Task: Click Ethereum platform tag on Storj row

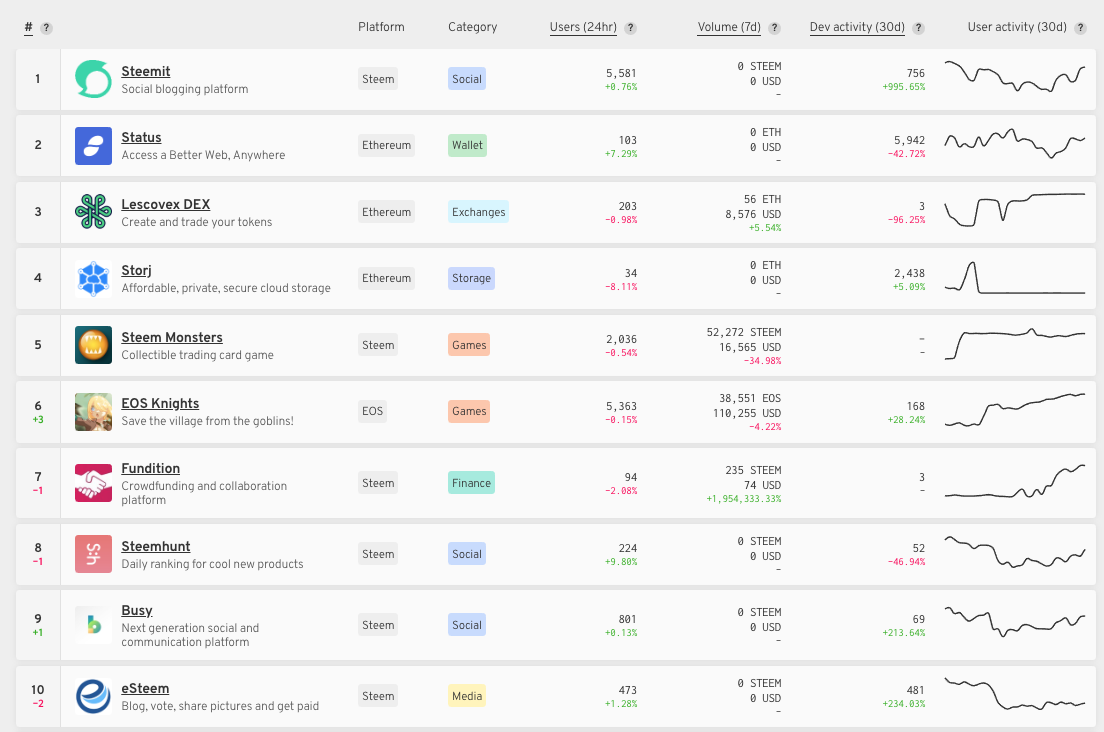Action: click(x=387, y=278)
